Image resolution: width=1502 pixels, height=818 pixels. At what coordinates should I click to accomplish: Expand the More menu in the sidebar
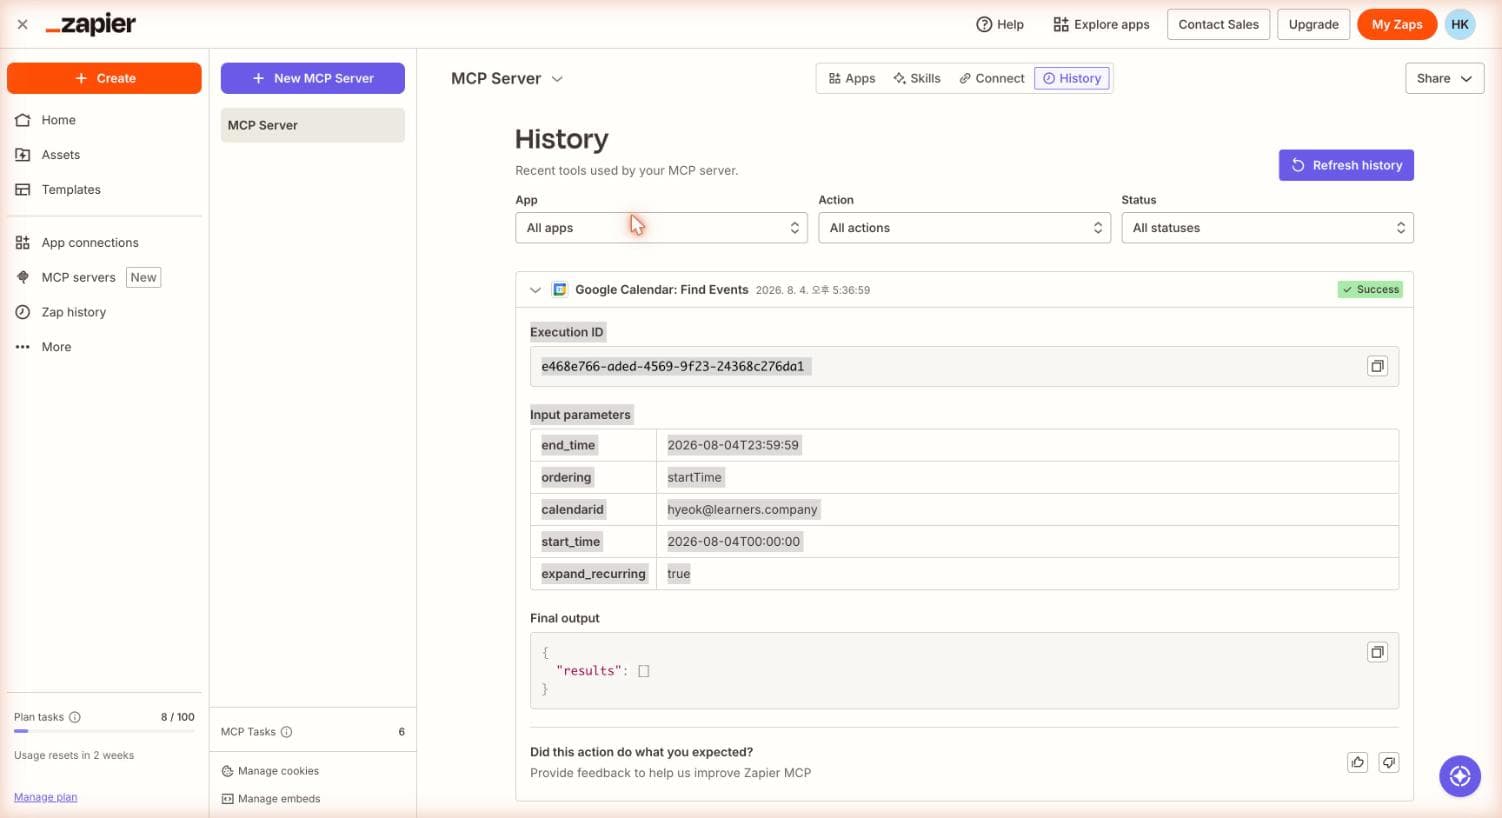[56, 347]
